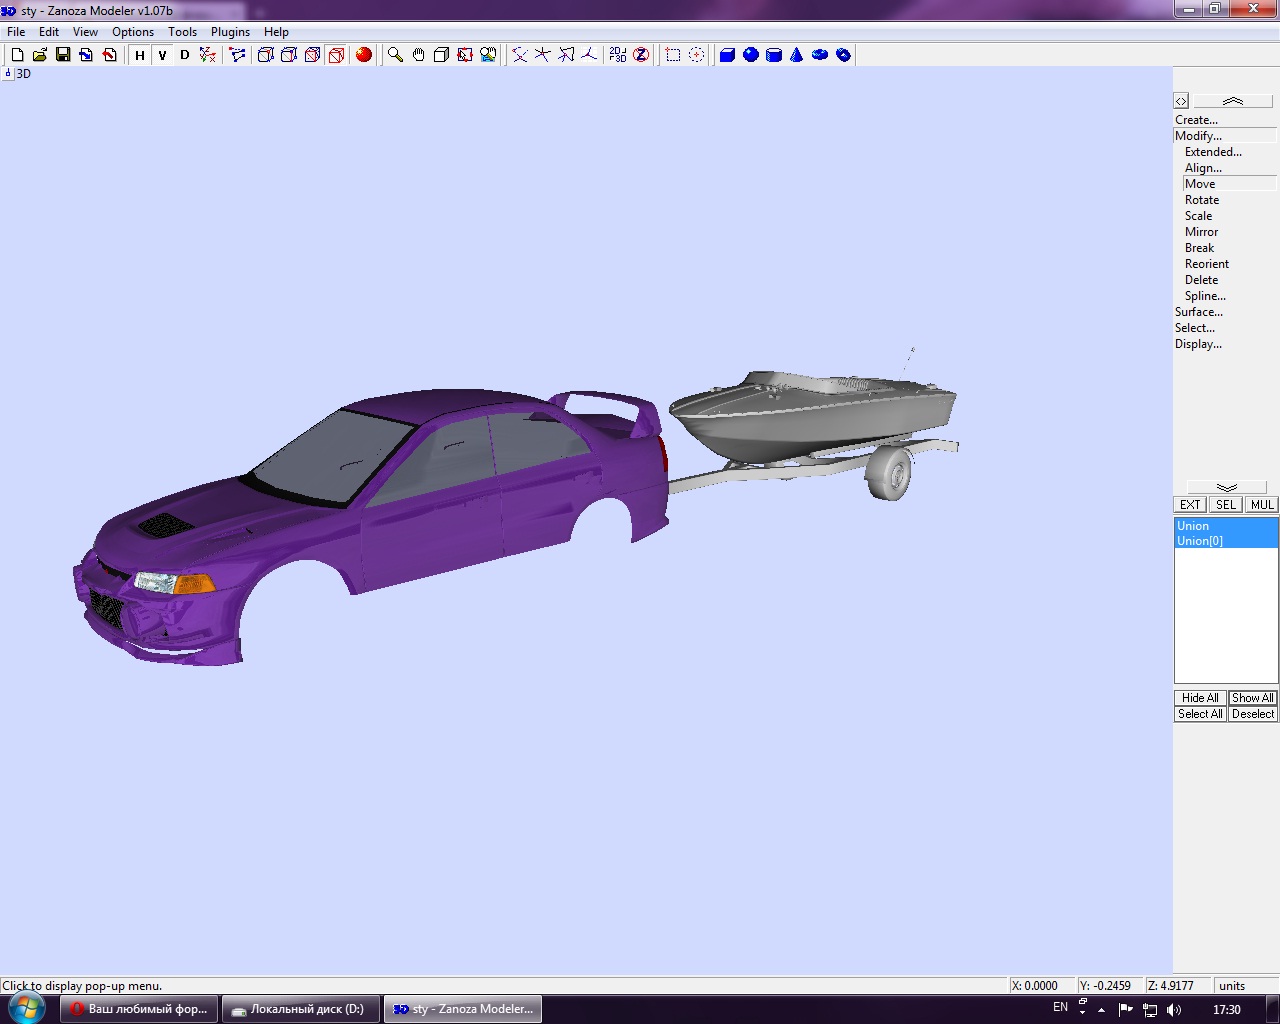Toggle the EXT button
The image size is (1280, 1024).
(x=1190, y=505)
